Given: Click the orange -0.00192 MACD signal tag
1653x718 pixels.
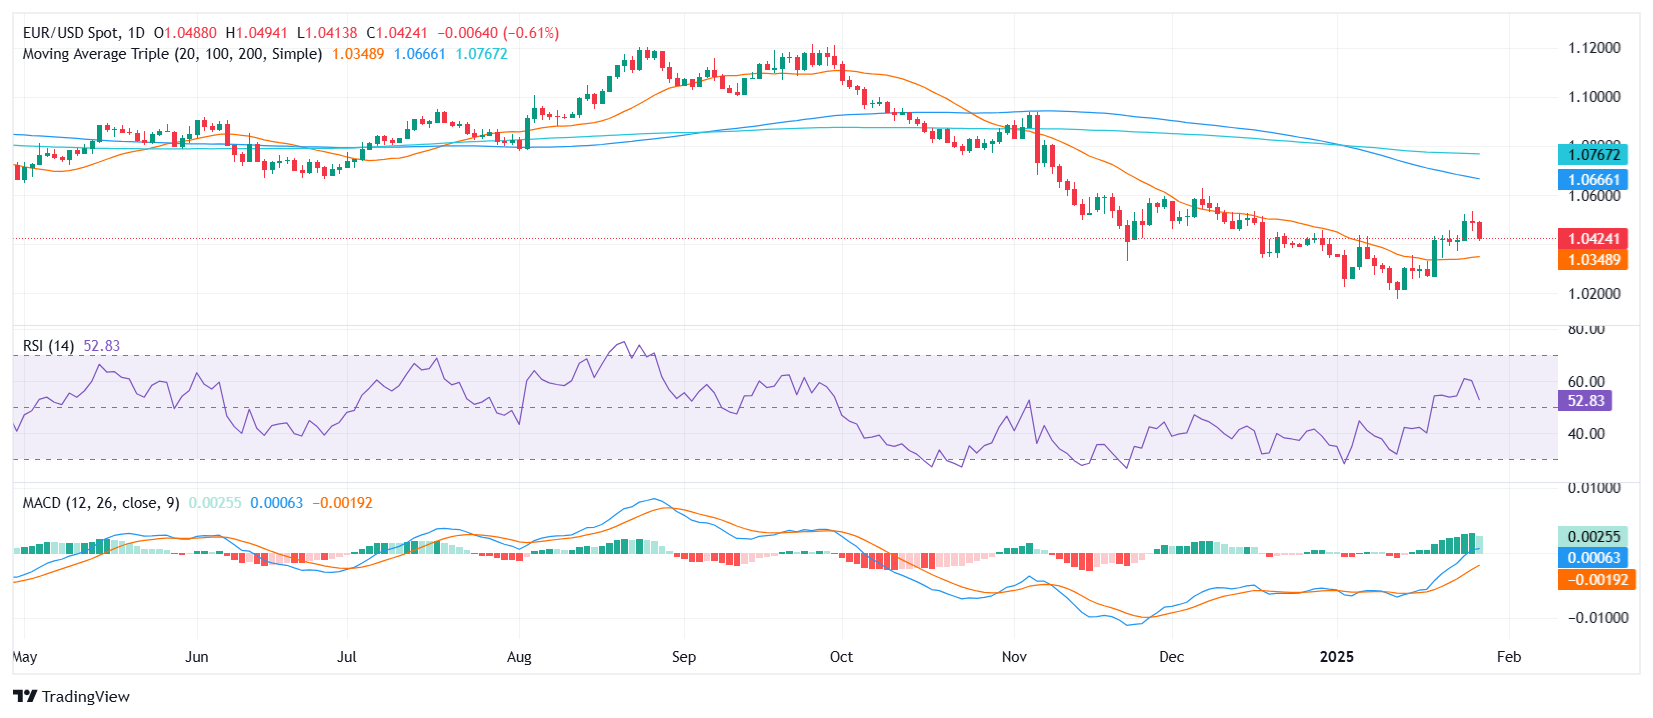Looking at the screenshot, I should (1596, 580).
